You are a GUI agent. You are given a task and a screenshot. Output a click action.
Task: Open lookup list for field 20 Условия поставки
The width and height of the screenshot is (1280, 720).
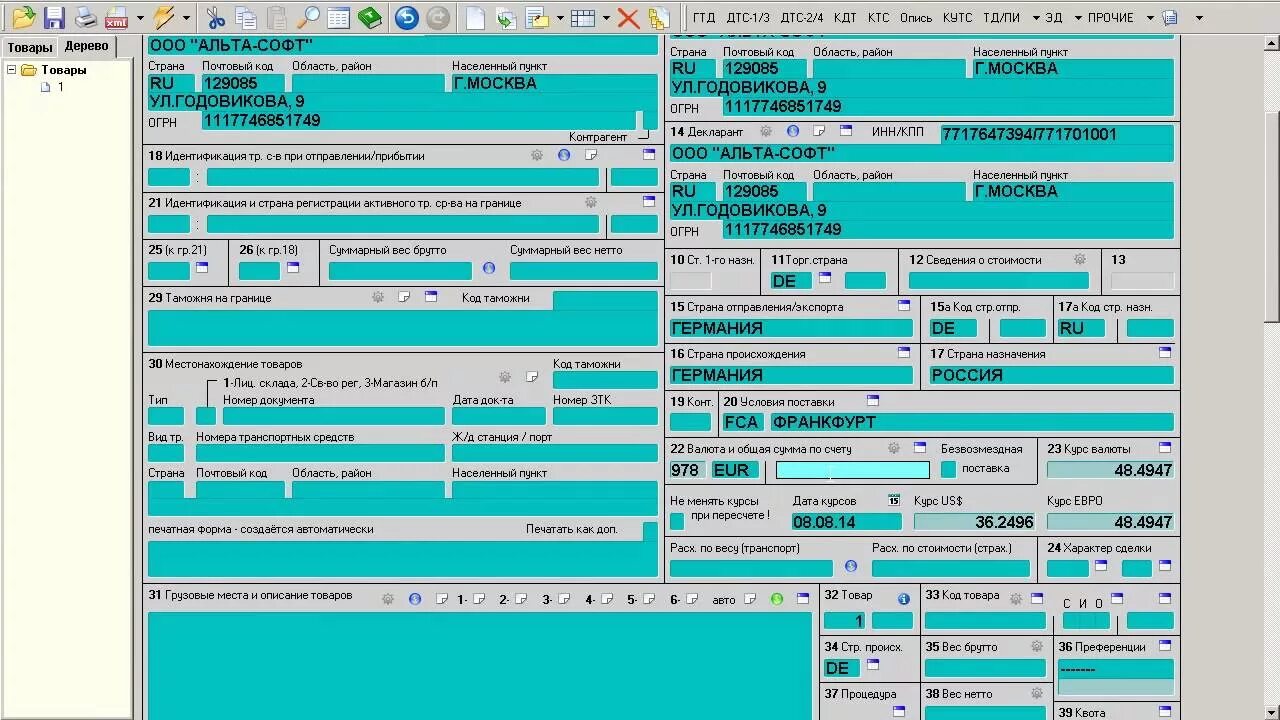[x=872, y=400]
